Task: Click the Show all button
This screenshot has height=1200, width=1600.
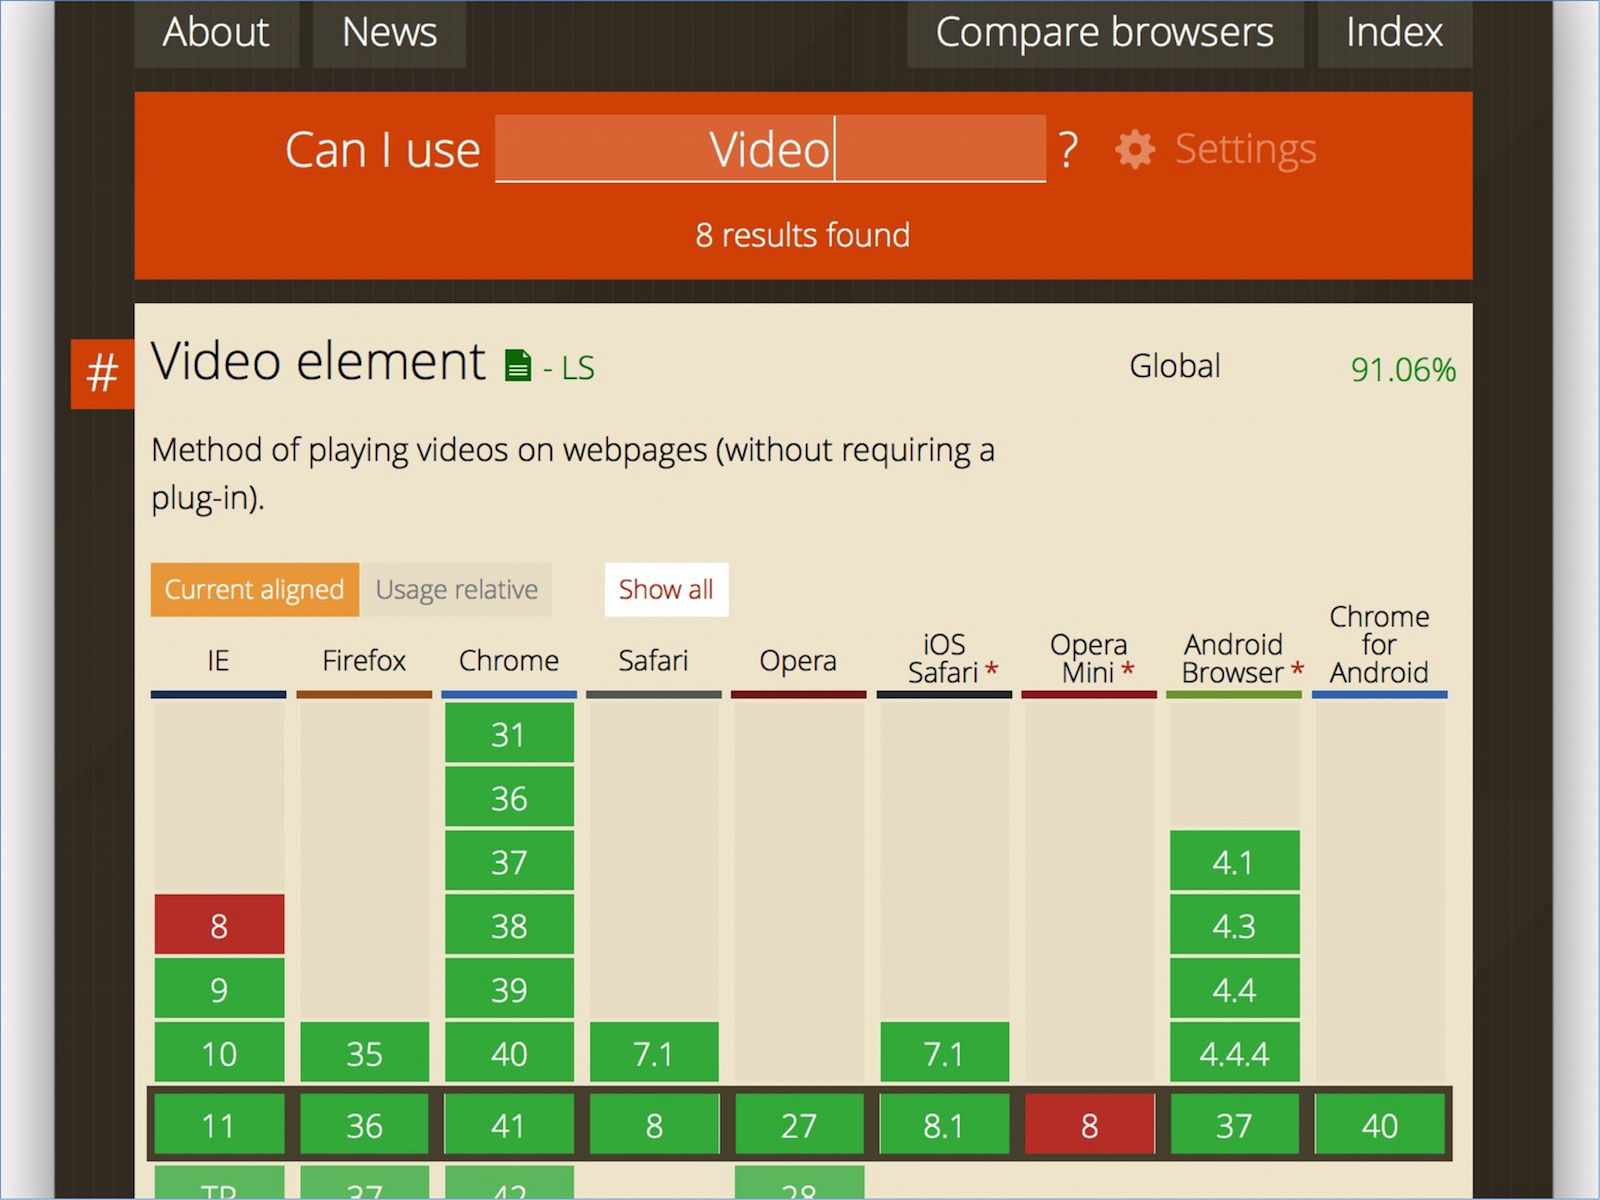Action: click(x=666, y=590)
